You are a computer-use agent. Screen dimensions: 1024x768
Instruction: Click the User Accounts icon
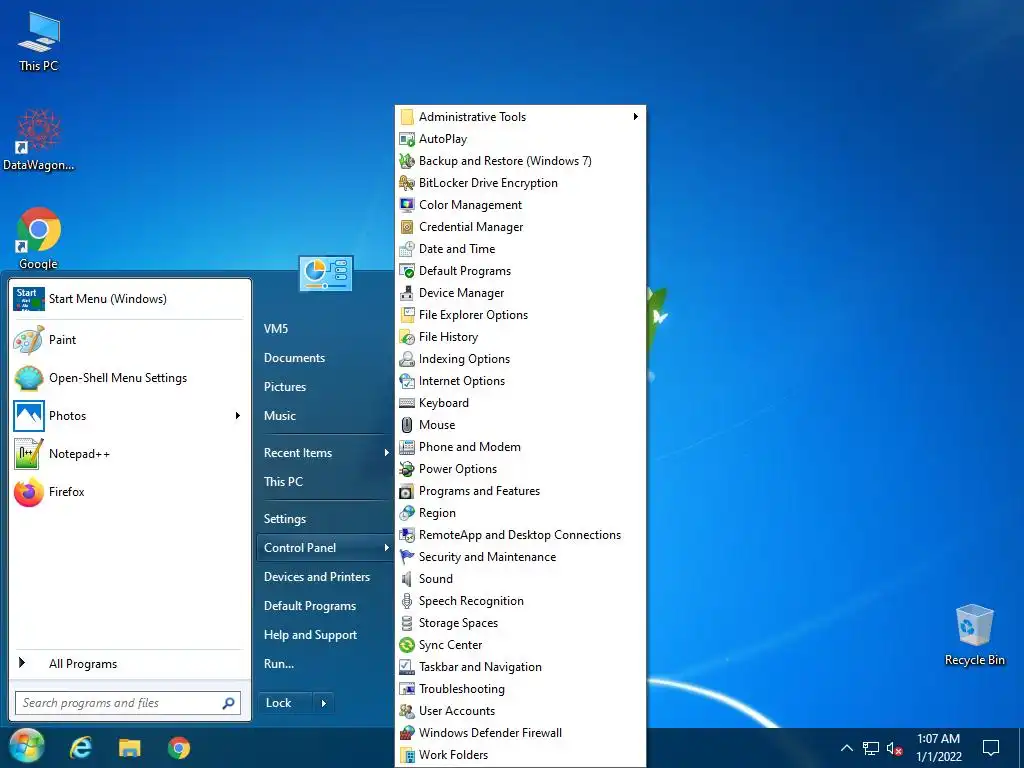[x=407, y=711]
